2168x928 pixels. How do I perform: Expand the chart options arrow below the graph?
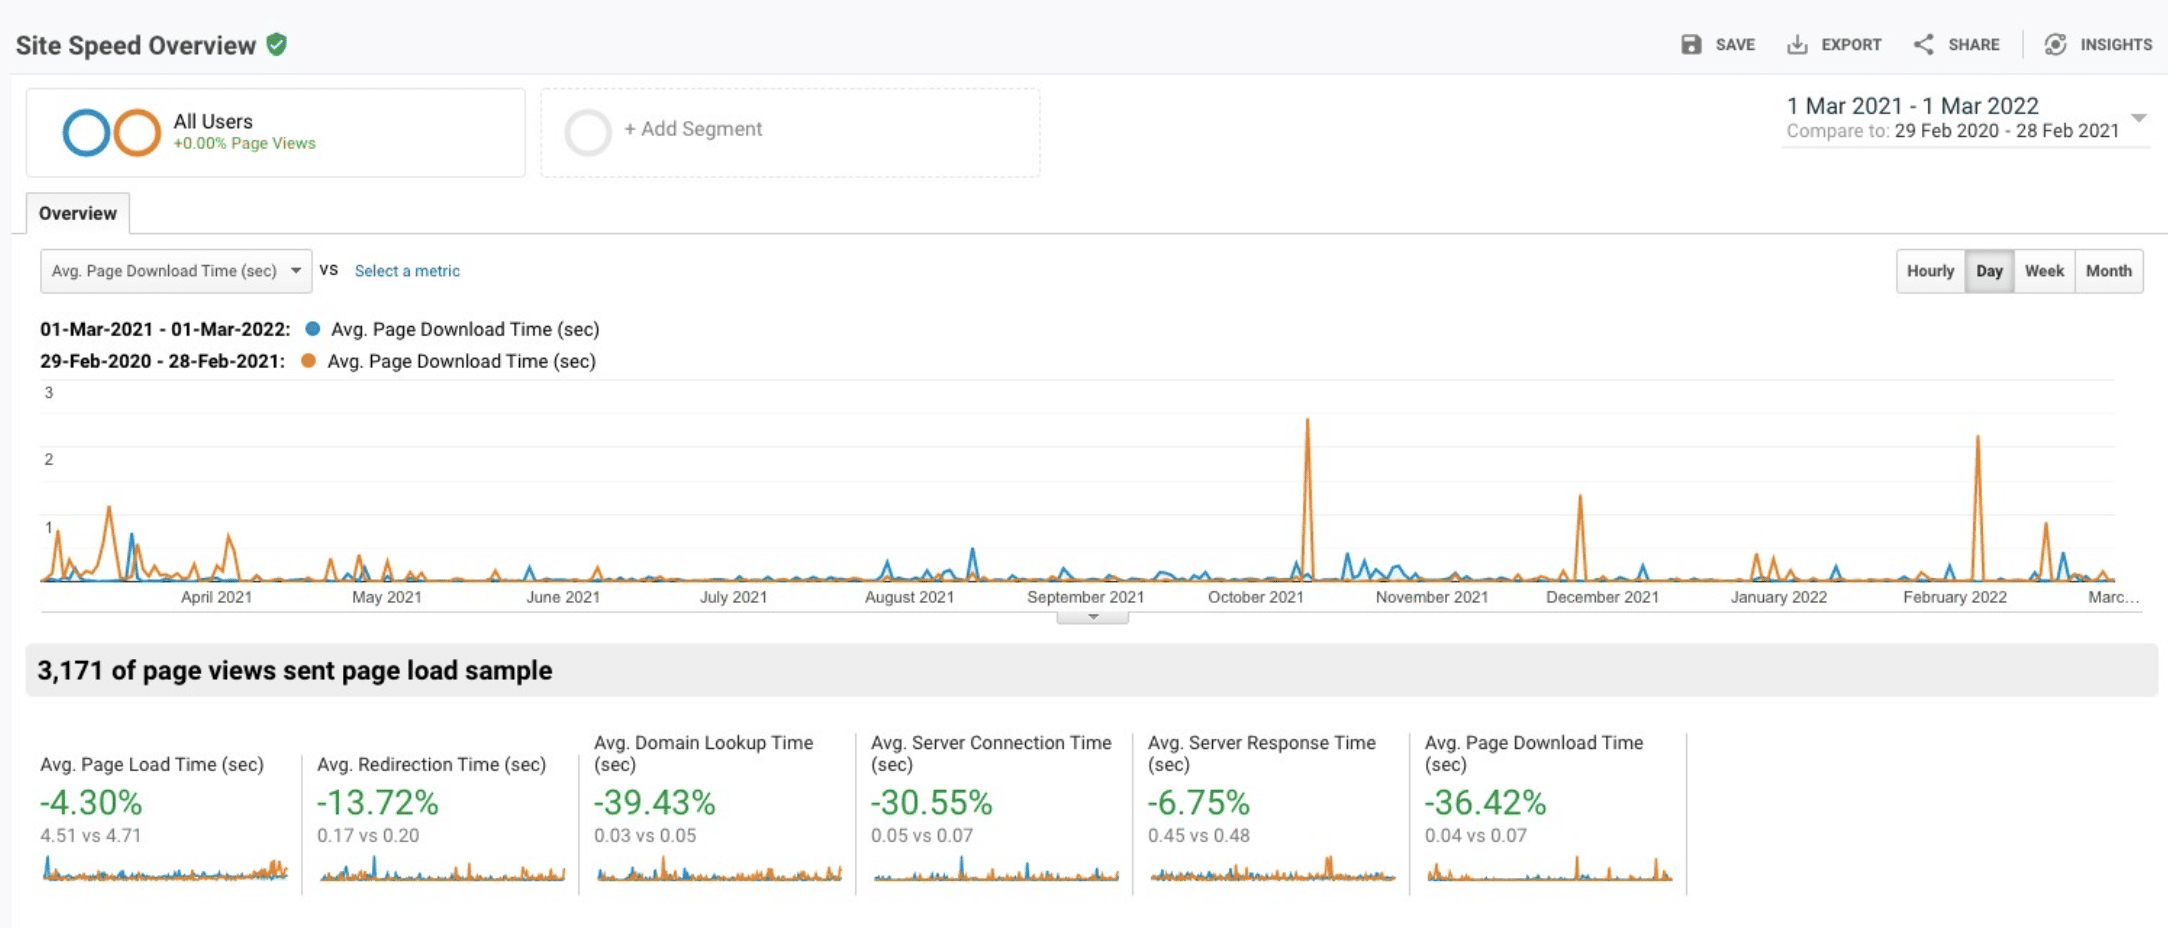tap(1092, 617)
